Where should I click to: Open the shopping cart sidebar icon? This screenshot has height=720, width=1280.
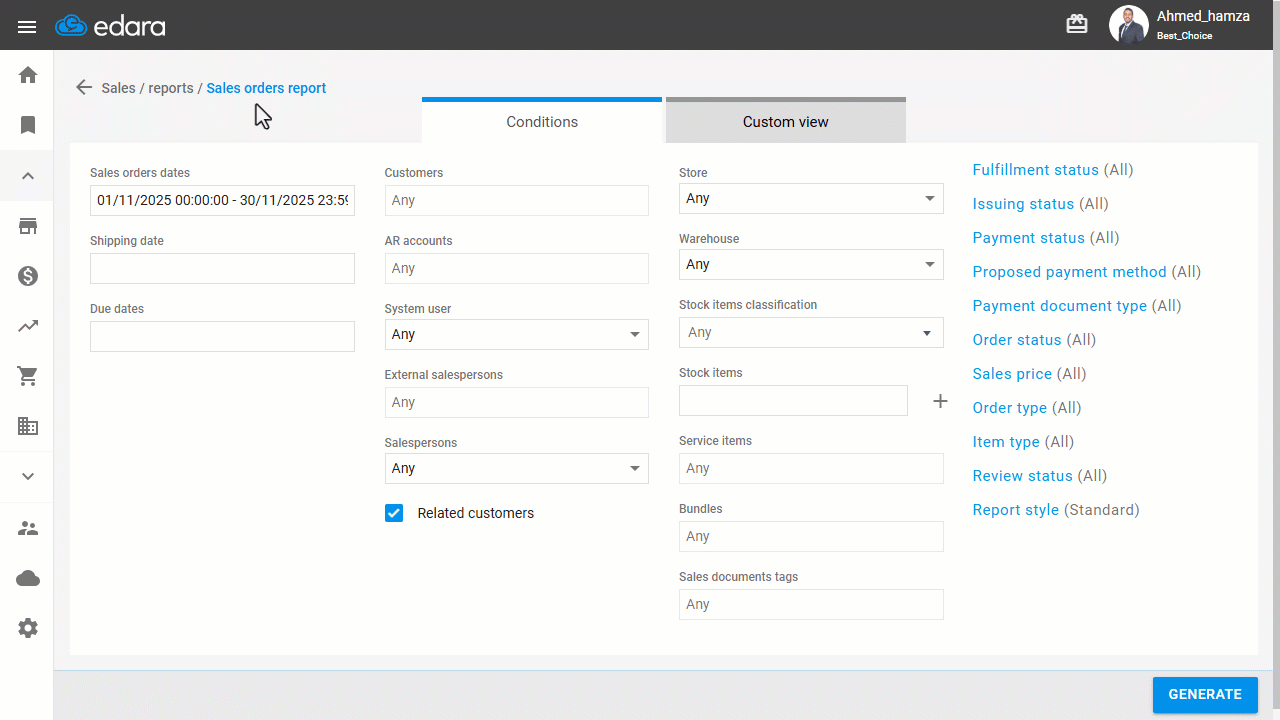point(28,376)
